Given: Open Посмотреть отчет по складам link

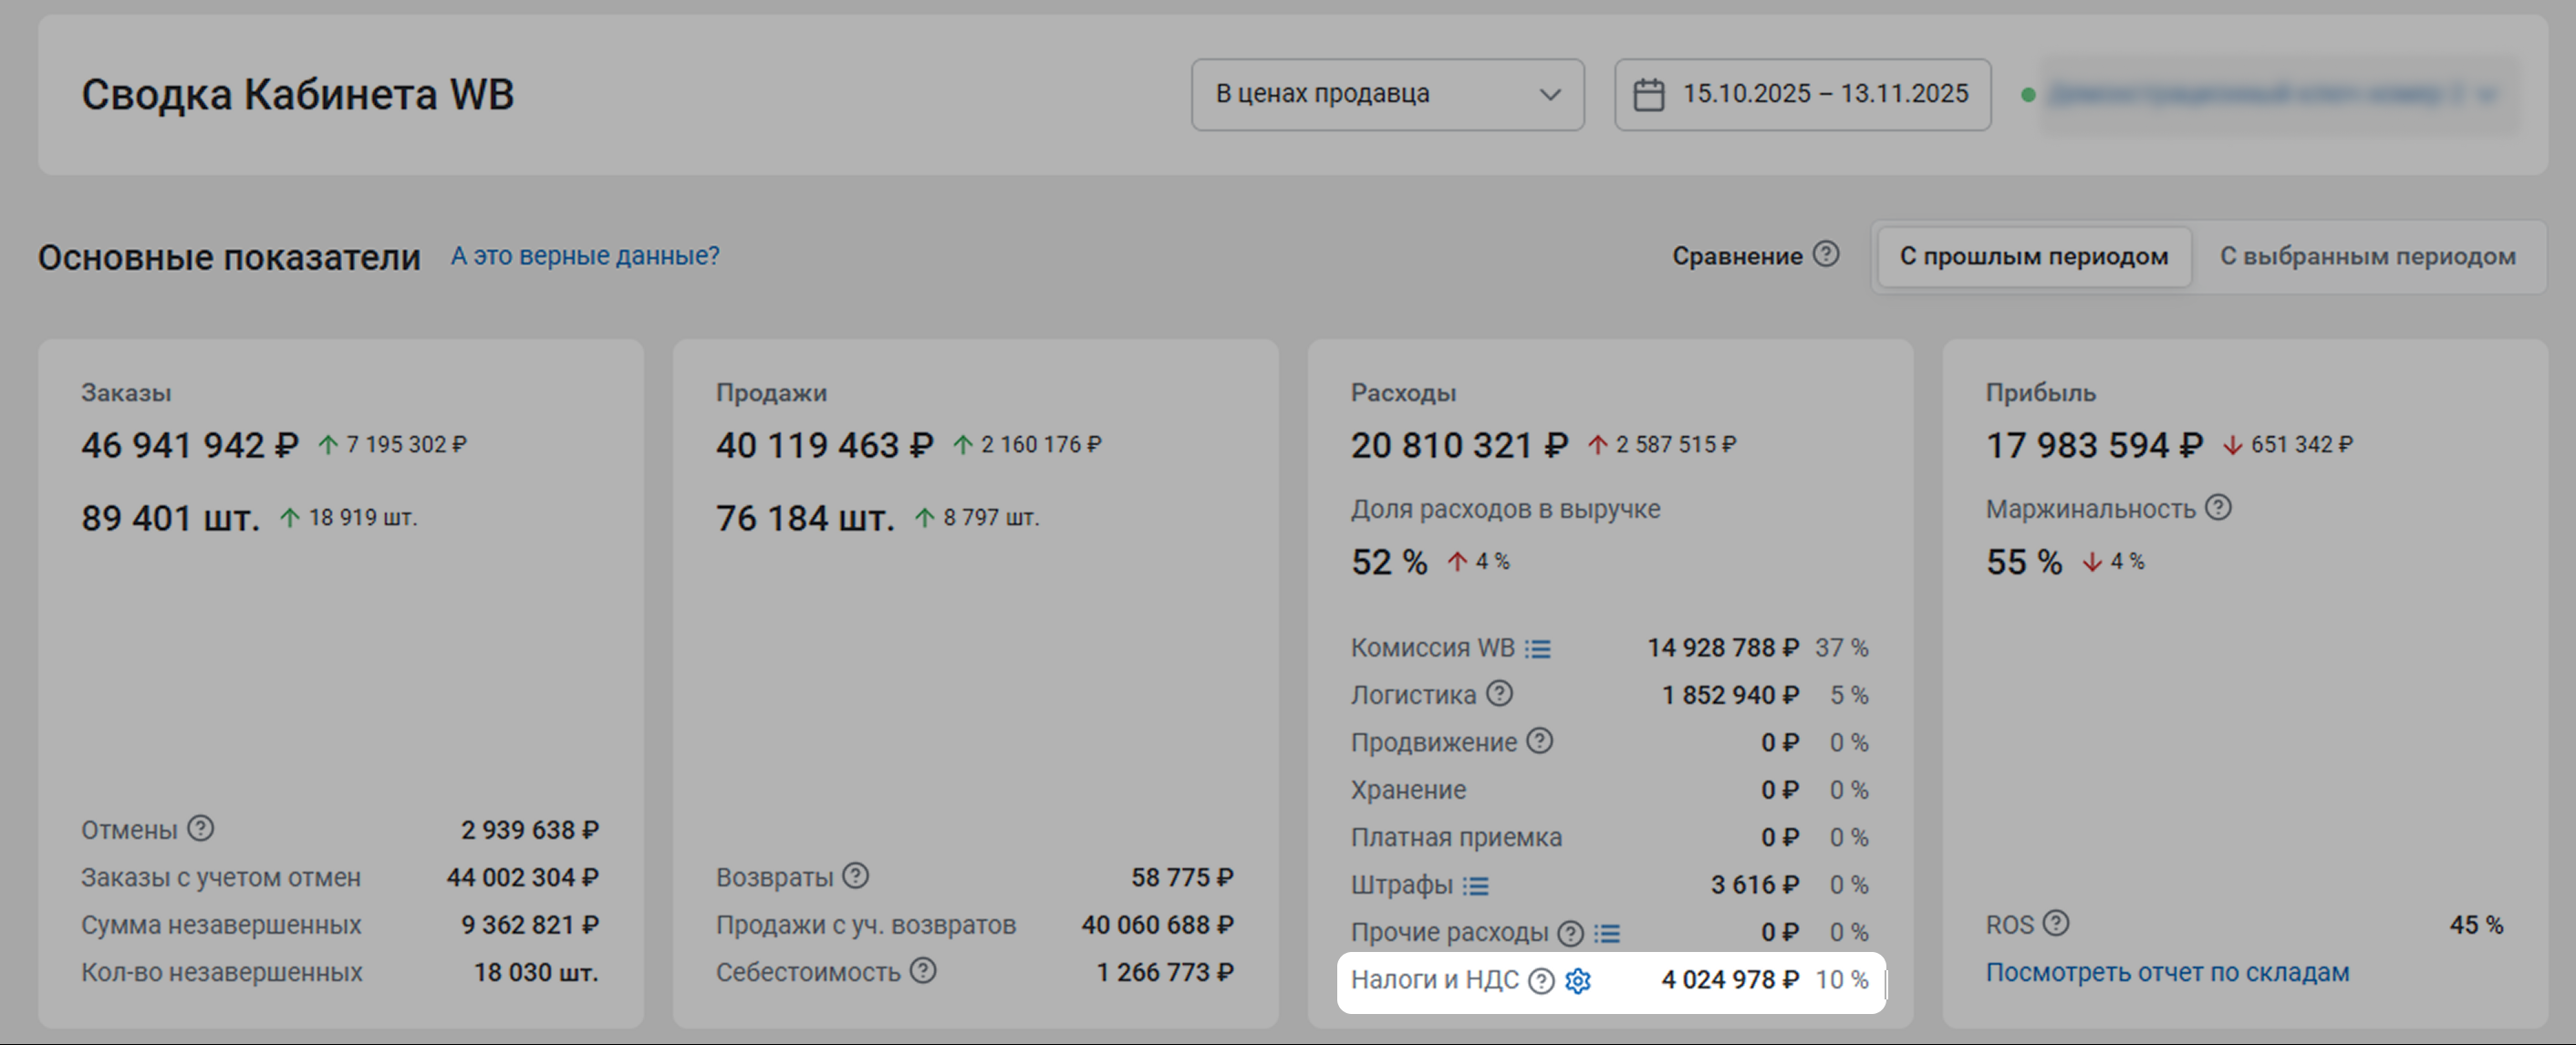Looking at the screenshot, I should 2167,972.
